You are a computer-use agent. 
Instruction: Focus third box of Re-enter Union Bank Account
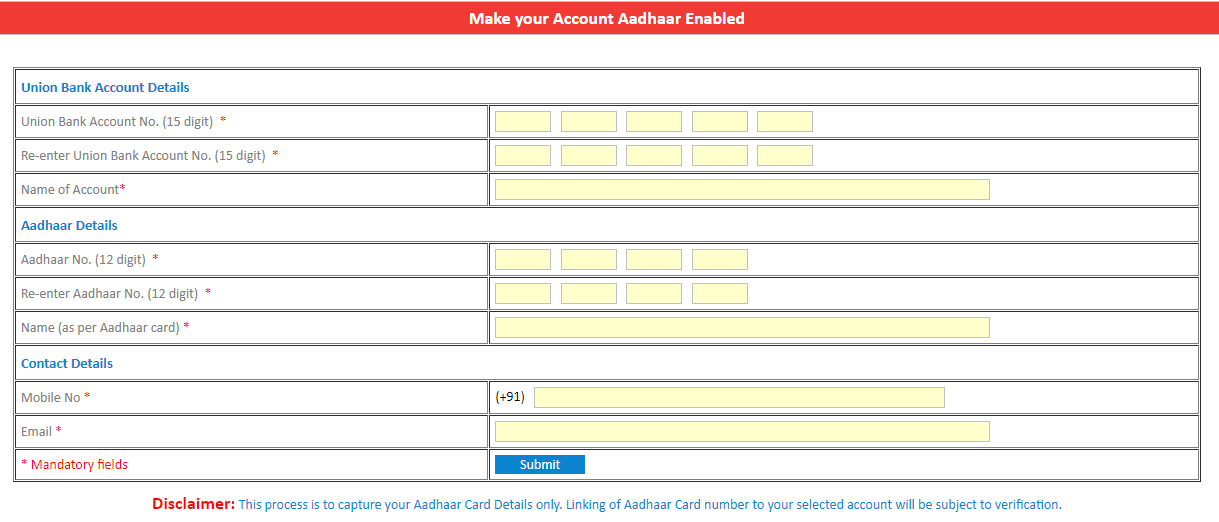(654, 156)
